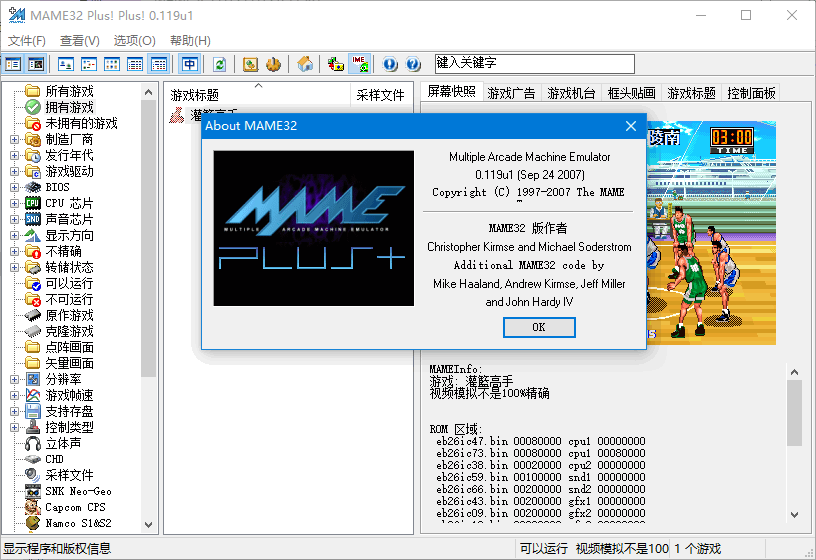Open the 文件(F) menu
This screenshot has width=816, height=560.
(x=27, y=41)
